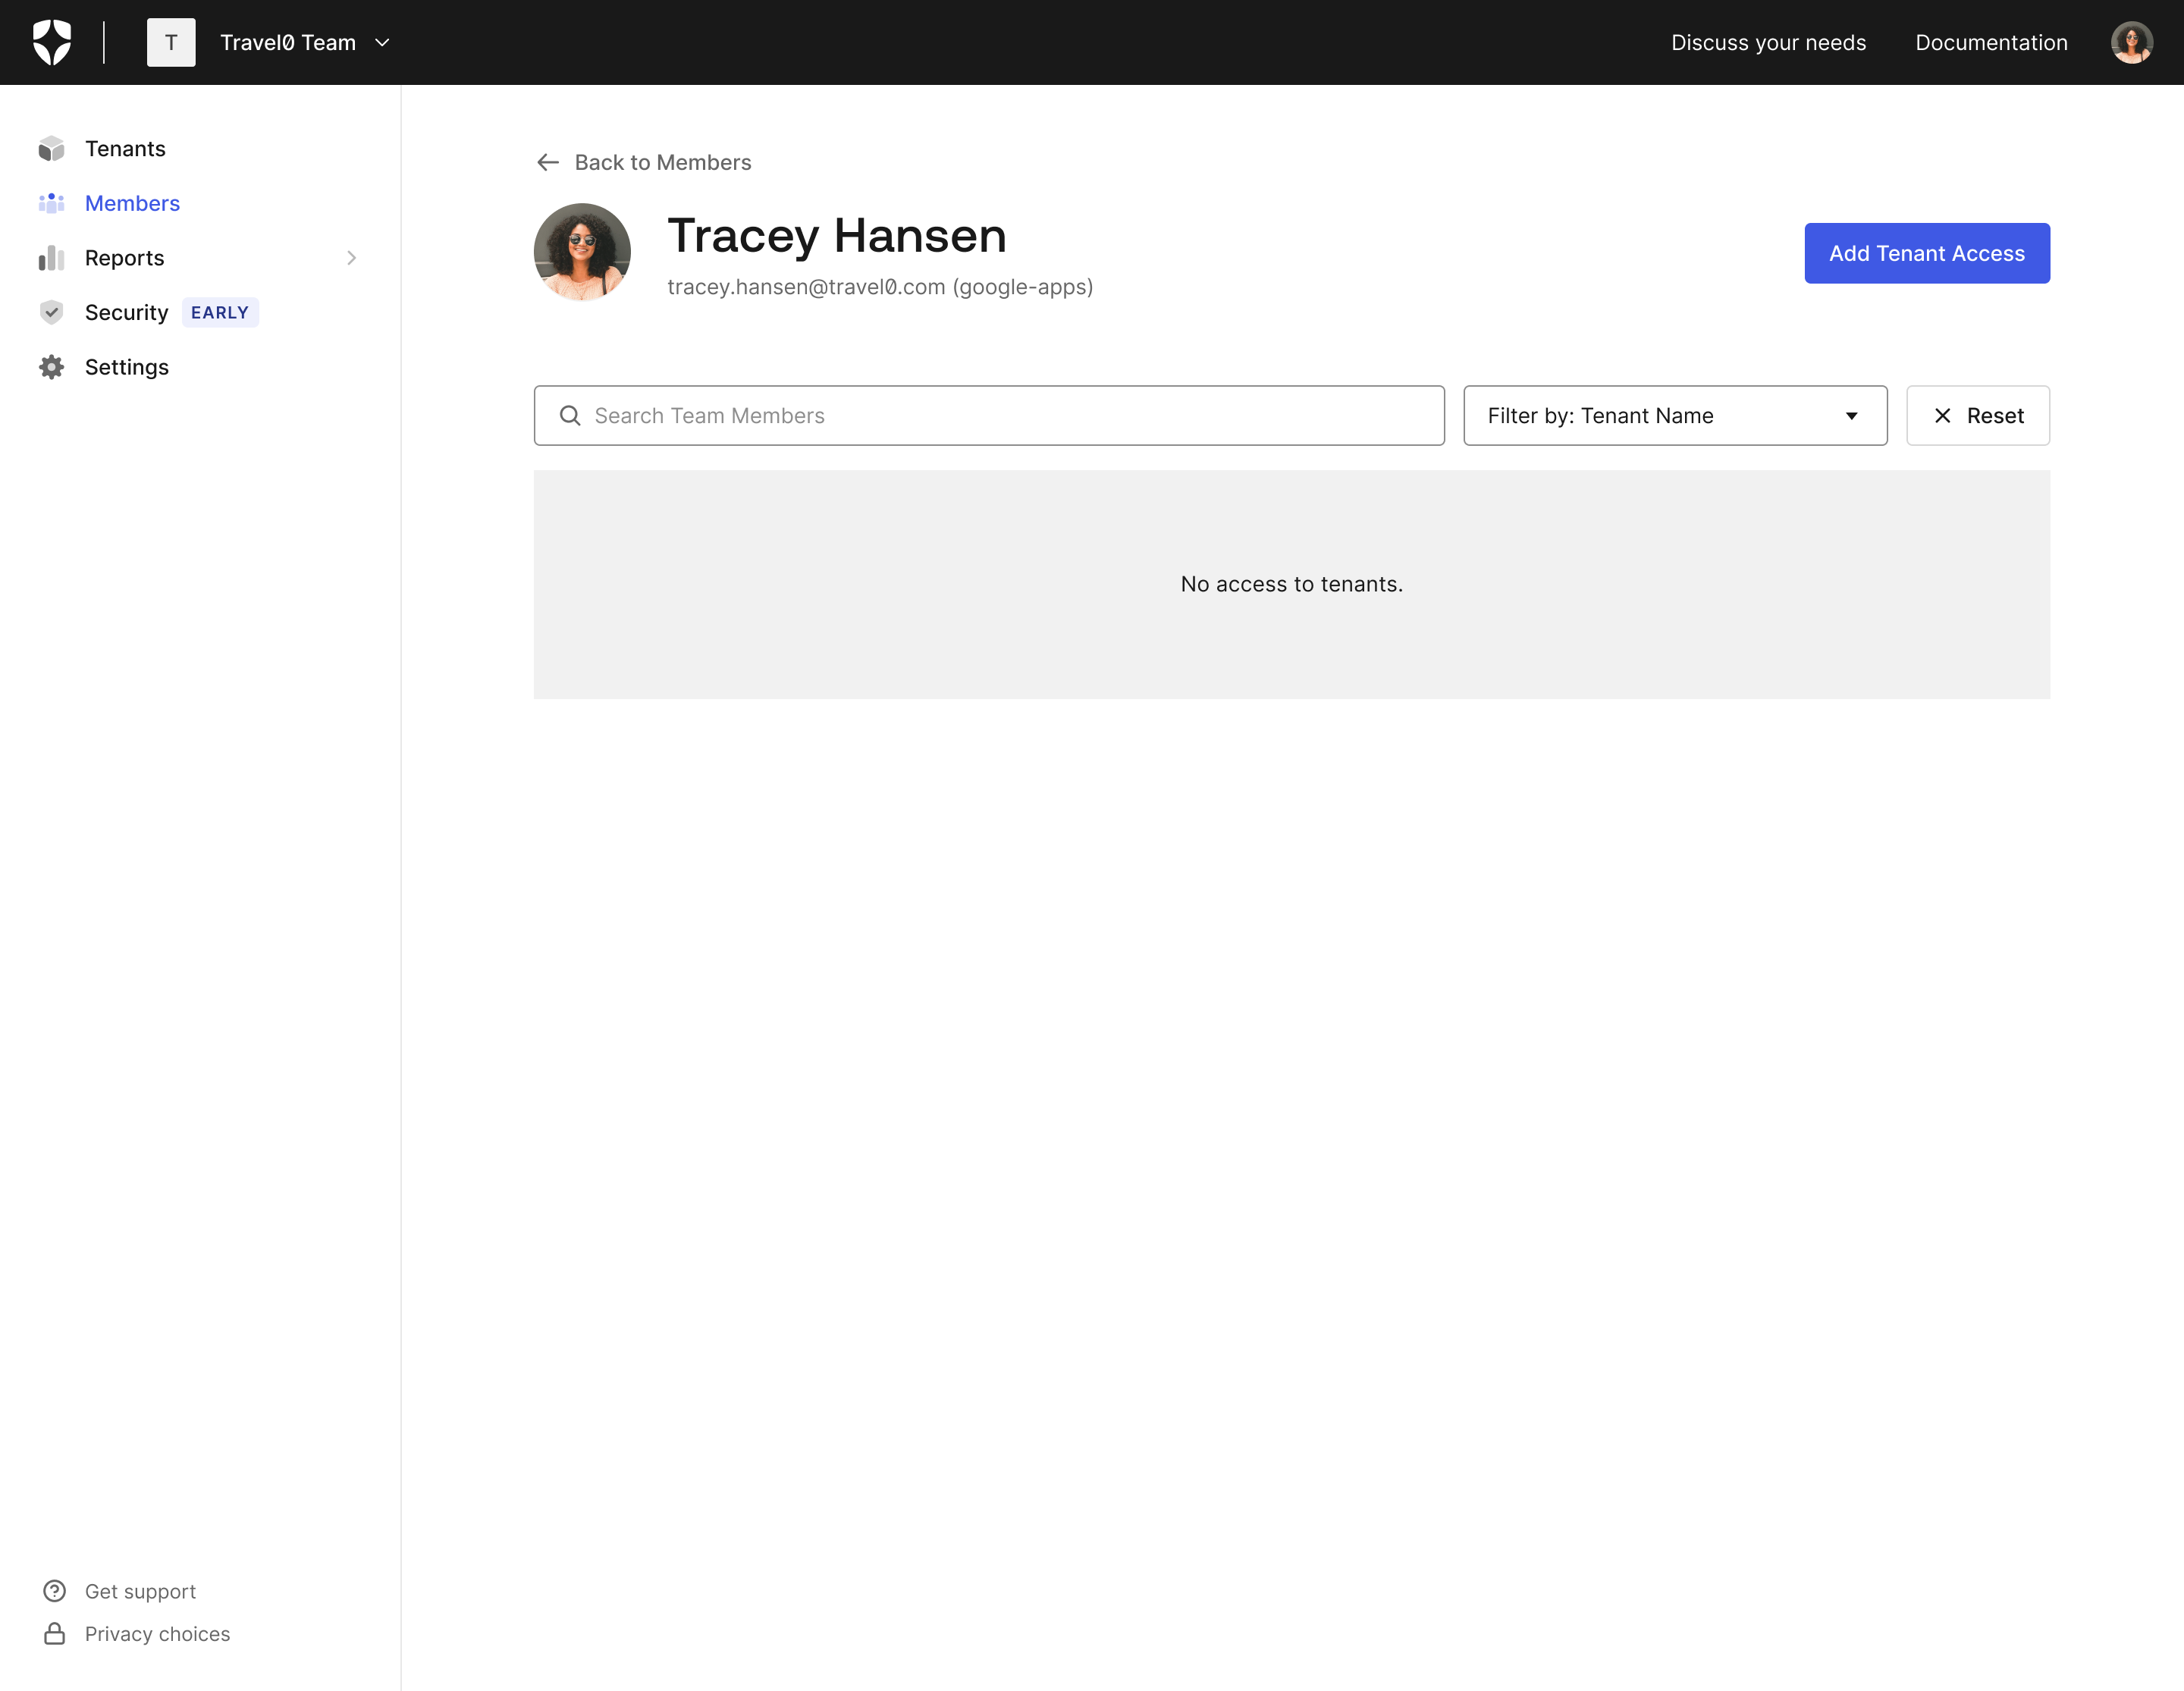Screen dimensions: 2184x1691
Task: Click Discuss your needs menu item
Action: click(1768, 41)
